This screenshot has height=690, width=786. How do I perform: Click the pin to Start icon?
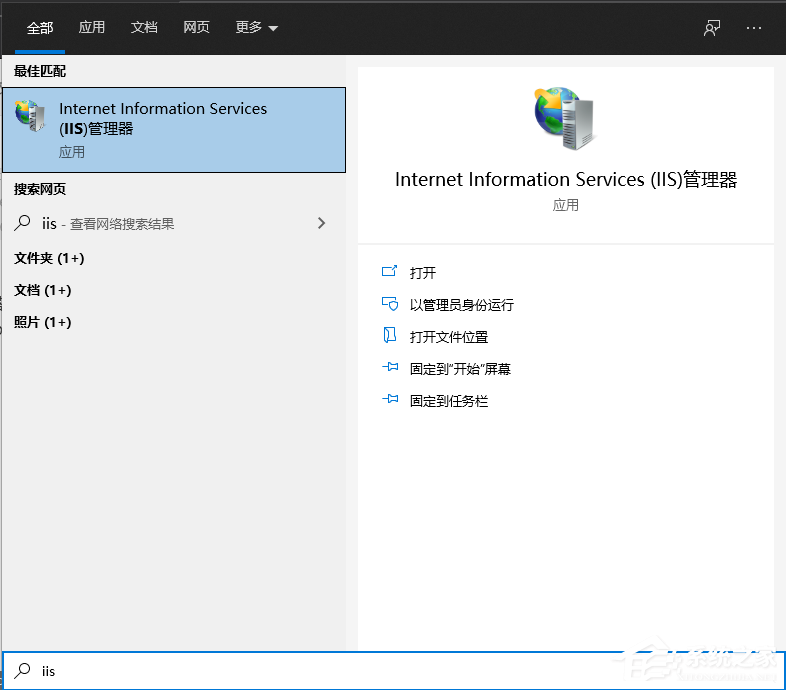coord(390,369)
